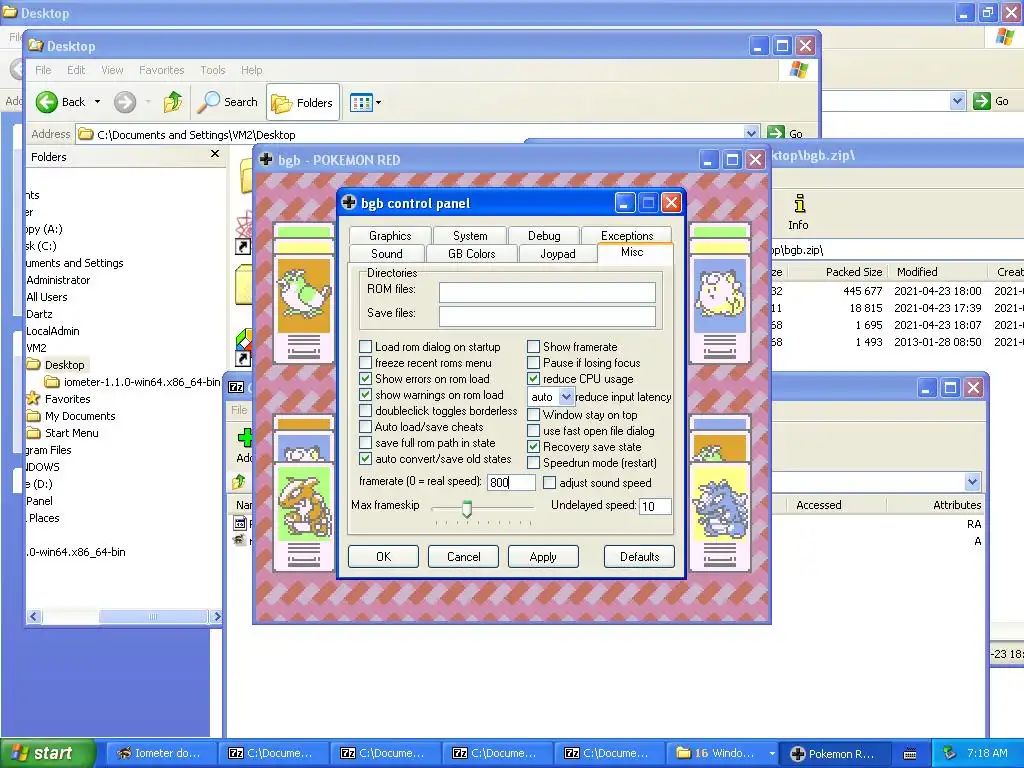Click the bgb control panel title icon

coord(349,203)
